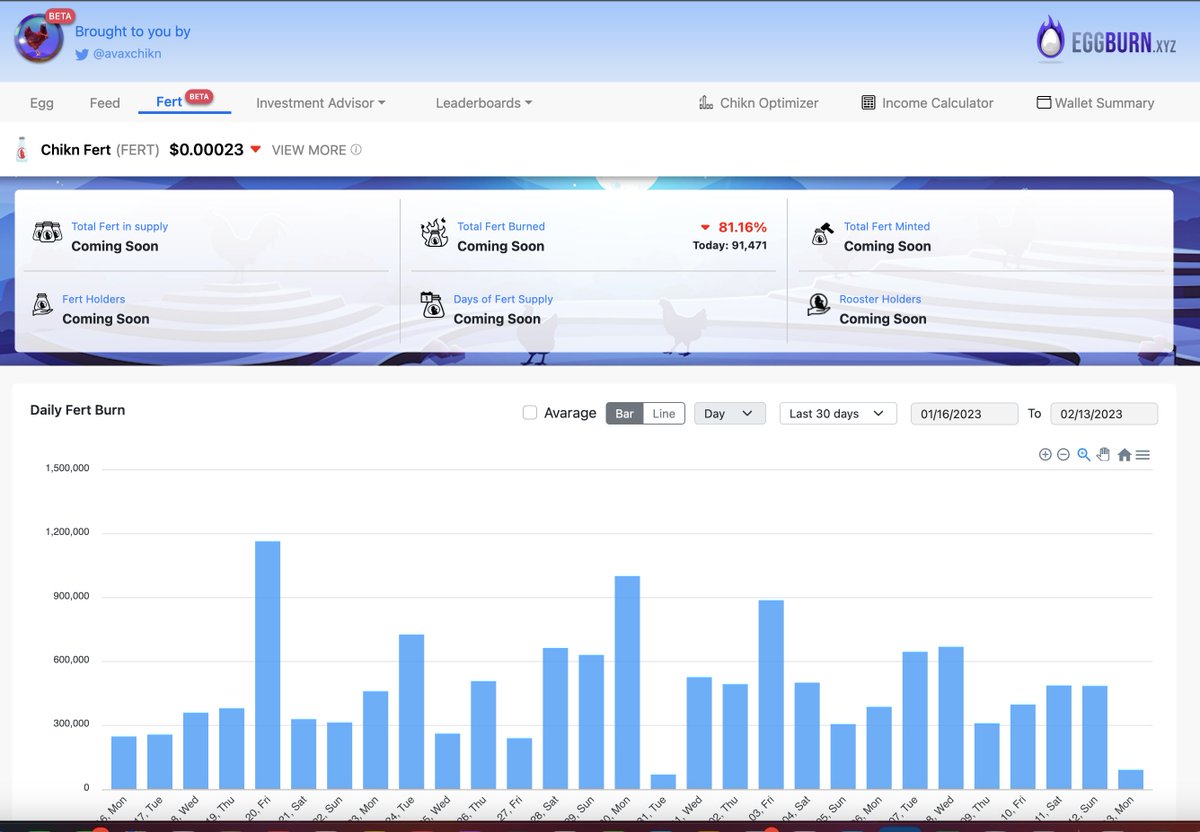Click the last bar for 13, Mon

1130,779
